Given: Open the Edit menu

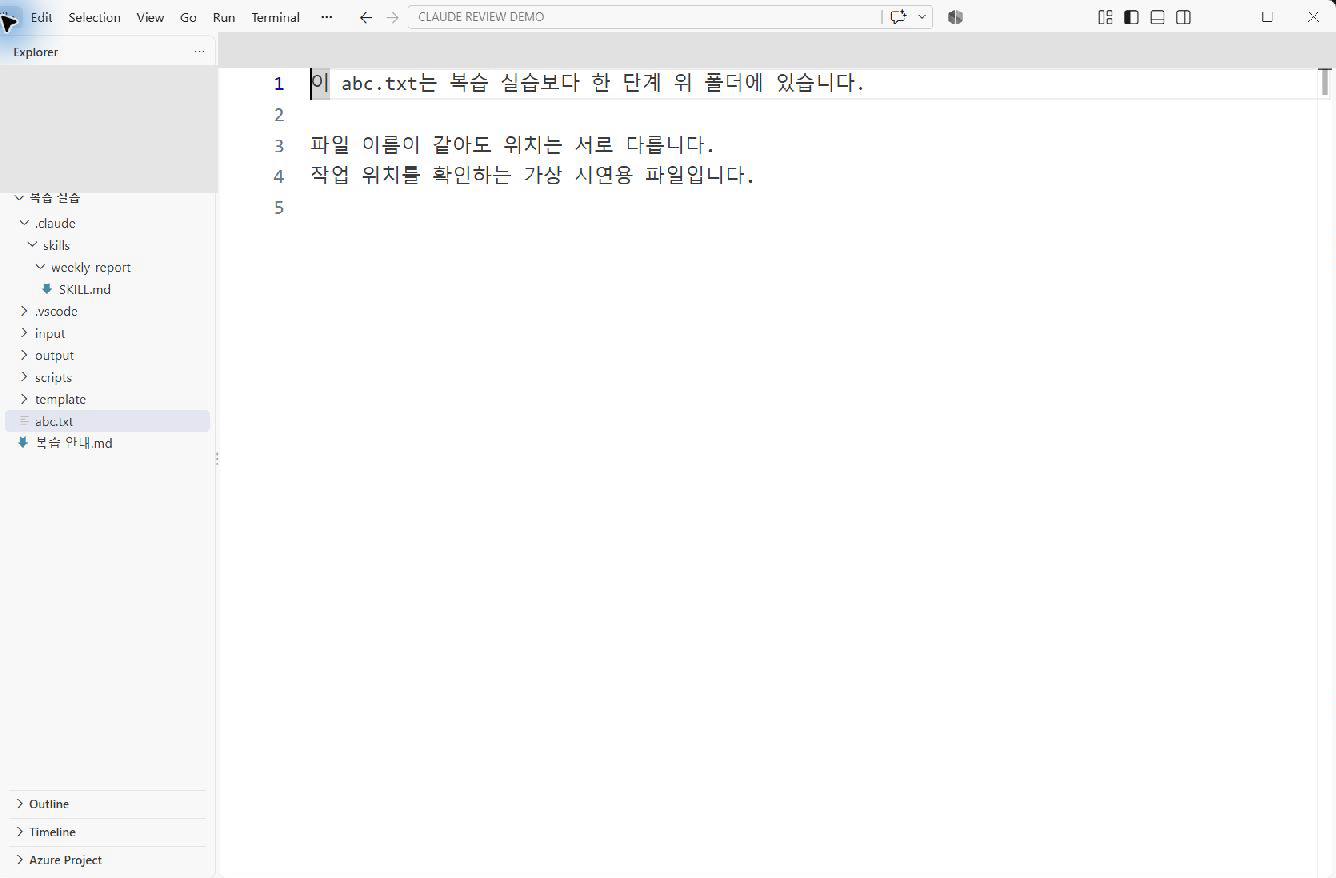Looking at the screenshot, I should click(x=41, y=17).
